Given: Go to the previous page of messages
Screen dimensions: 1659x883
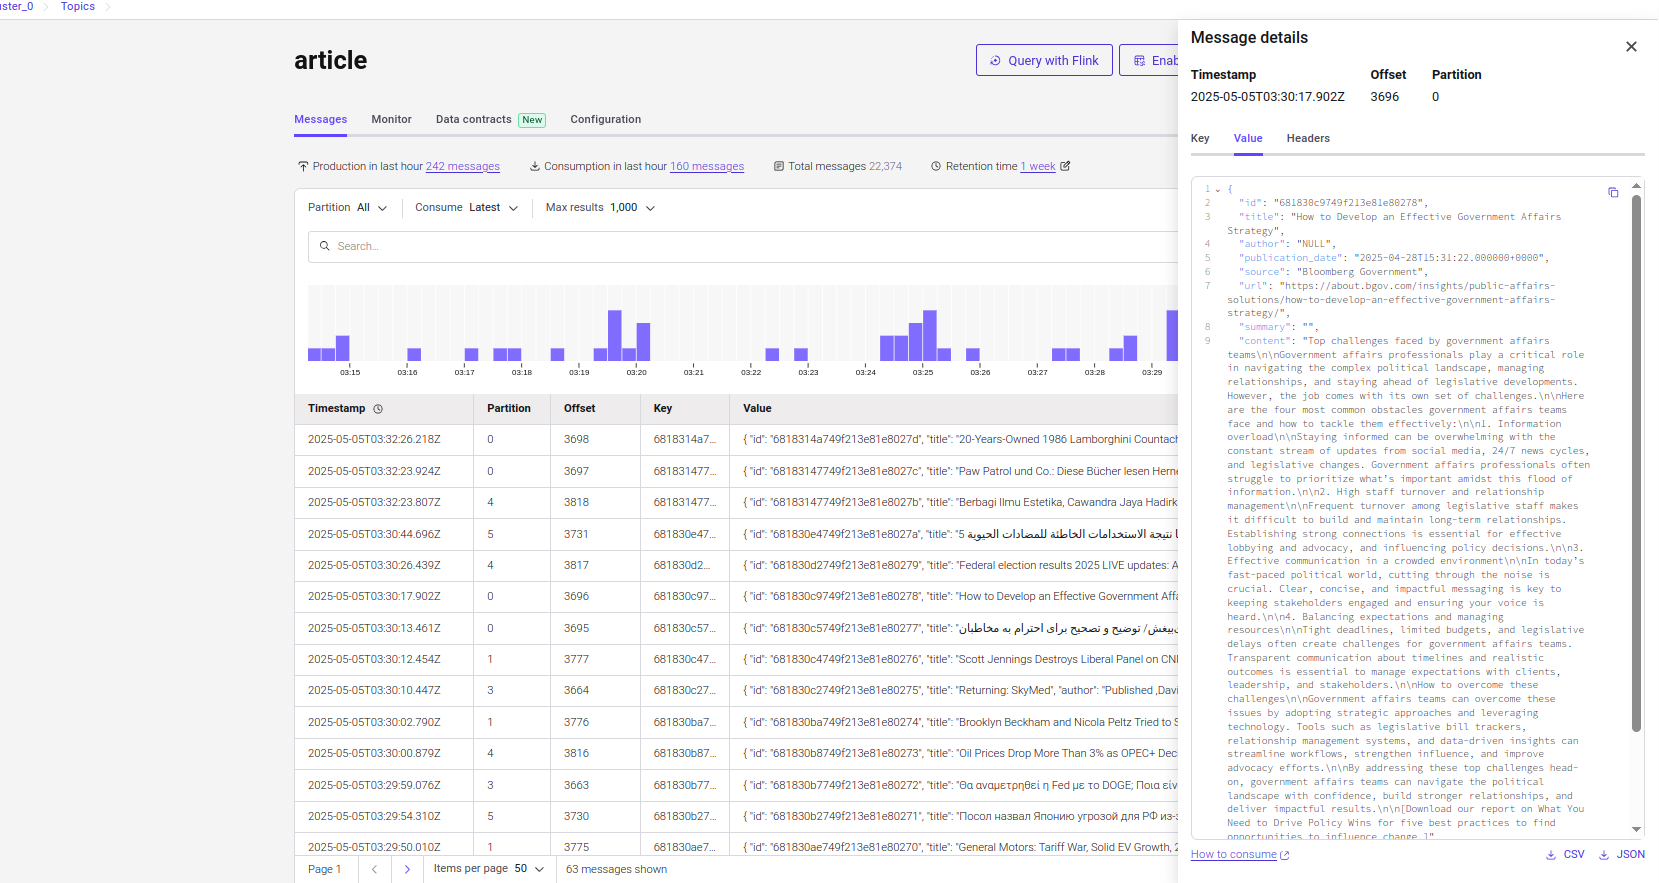Looking at the screenshot, I should 374,869.
